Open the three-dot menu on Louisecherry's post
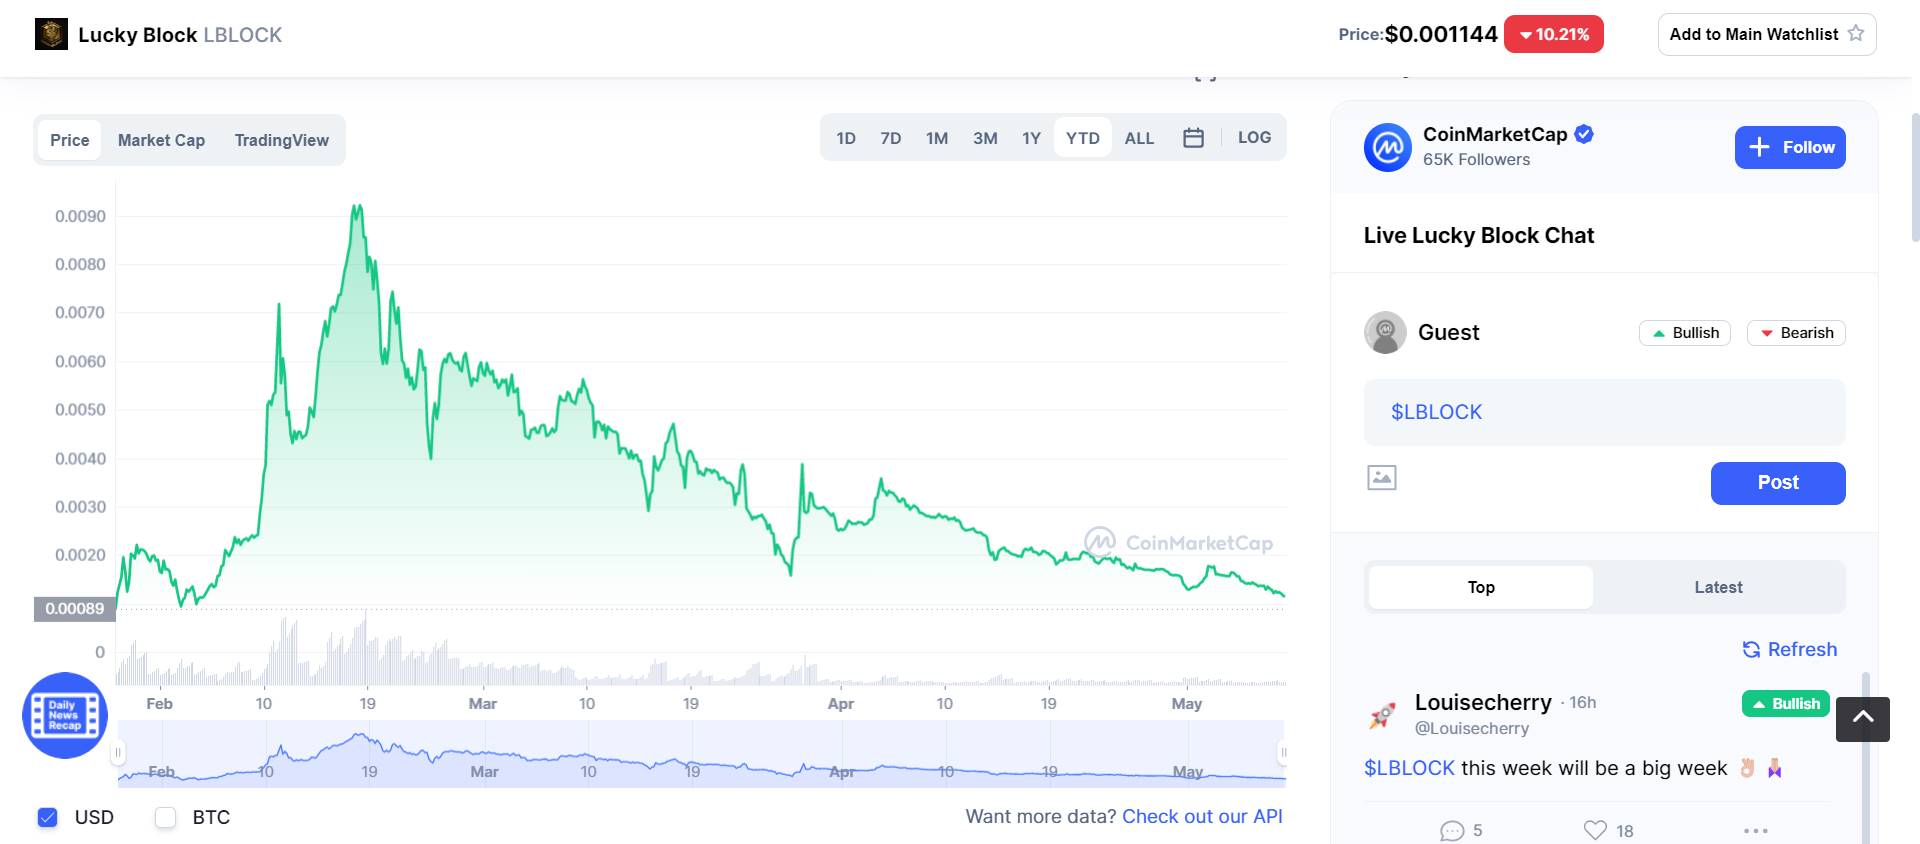This screenshot has width=1920, height=844. coord(1756,830)
